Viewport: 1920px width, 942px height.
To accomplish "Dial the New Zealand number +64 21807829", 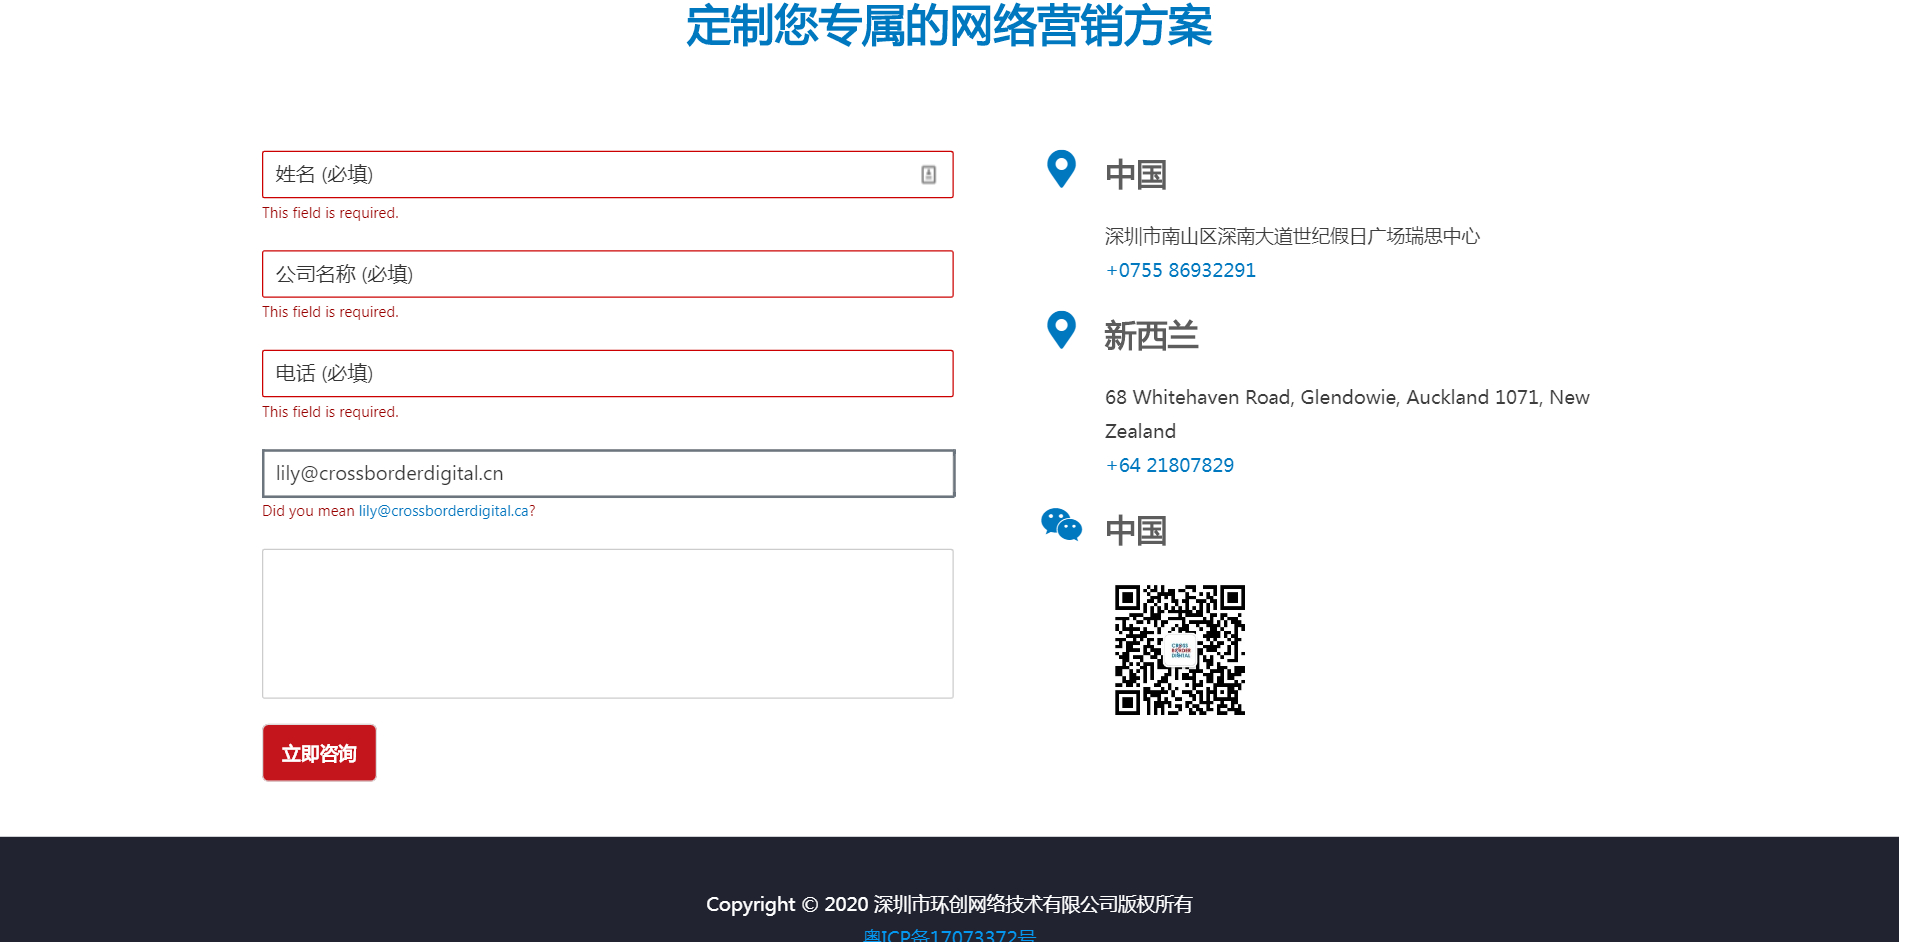I will [1169, 465].
